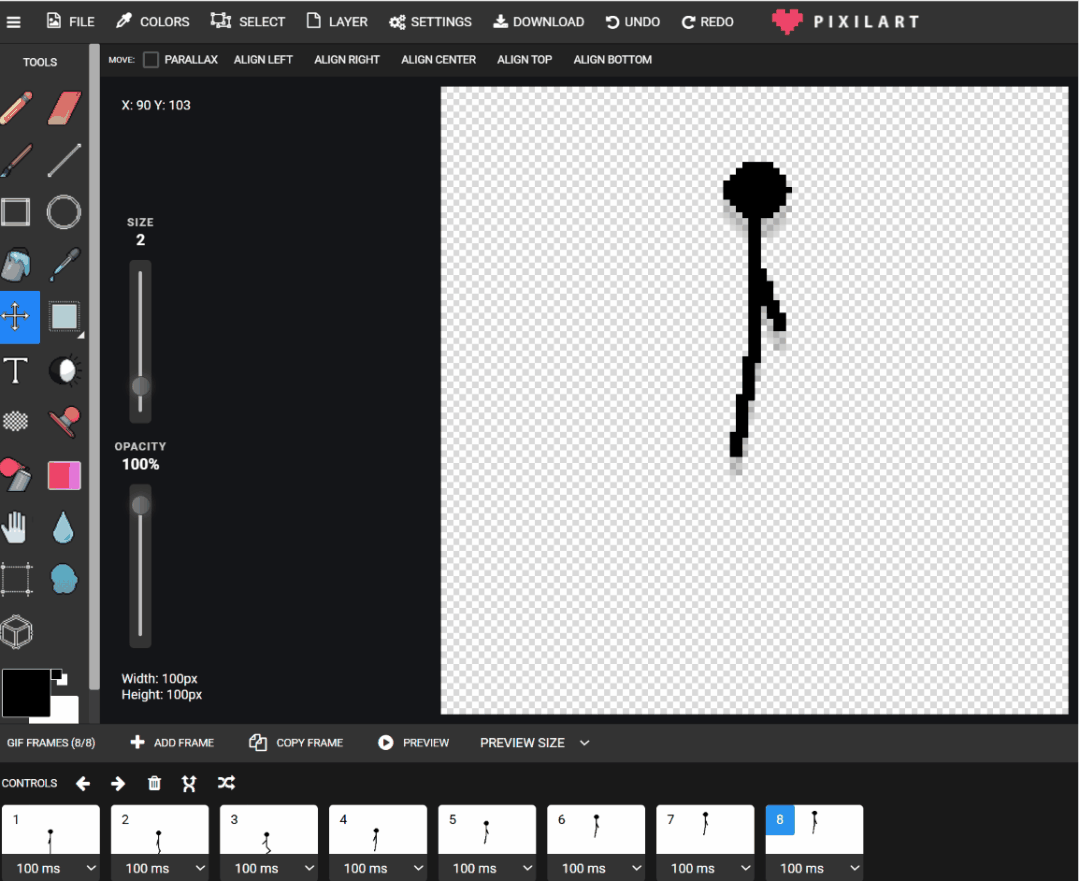Click Copy Frame button
1079x881 pixels.
tap(296, 743)
